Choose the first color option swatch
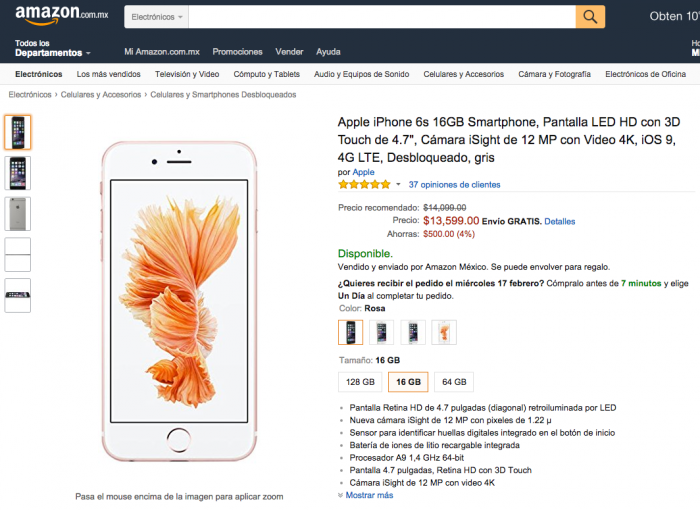 (351, 333)
